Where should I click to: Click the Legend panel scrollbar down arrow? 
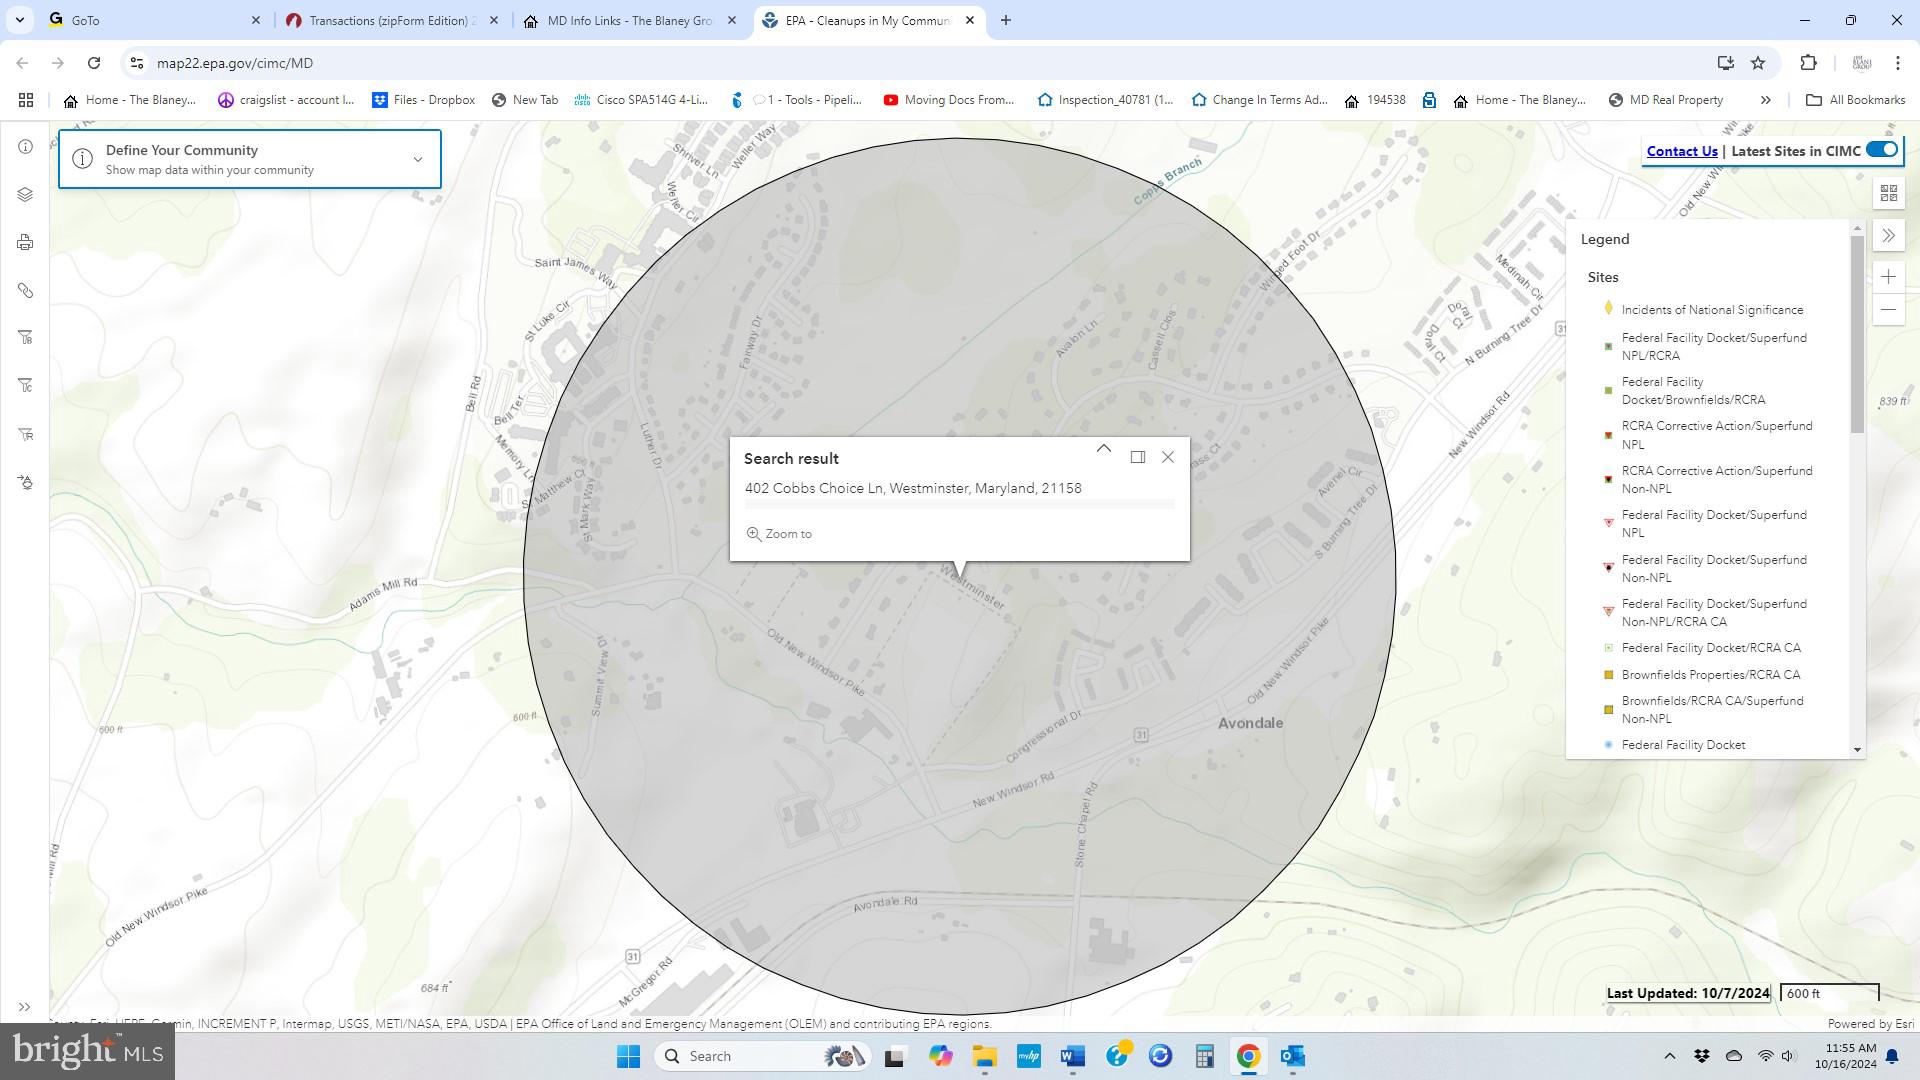1857,749
